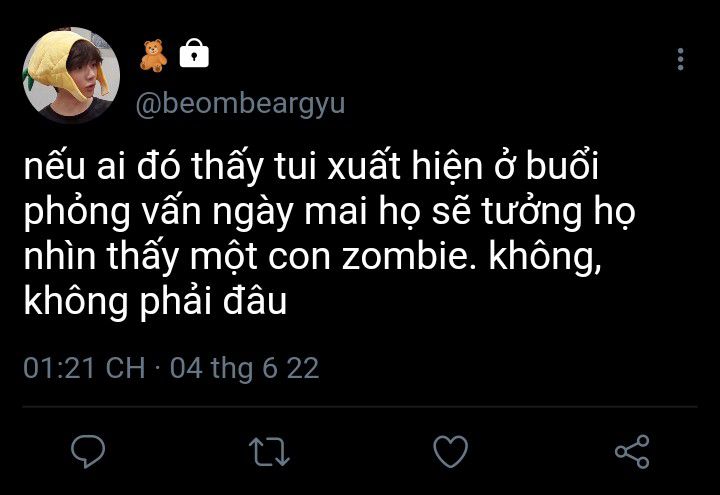Image resolution: width=720 pixels, height=495 pixels.
Task: Click the word tưởng in second line
Action: [532, 213]
